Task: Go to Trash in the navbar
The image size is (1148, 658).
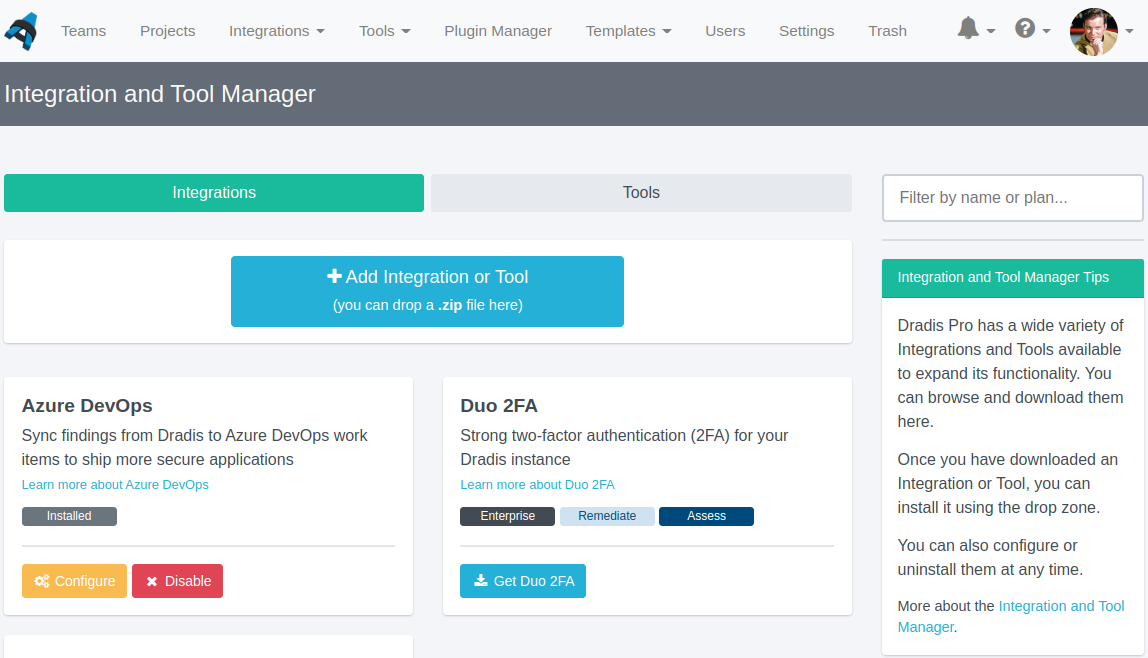Action: click(887, 31)
